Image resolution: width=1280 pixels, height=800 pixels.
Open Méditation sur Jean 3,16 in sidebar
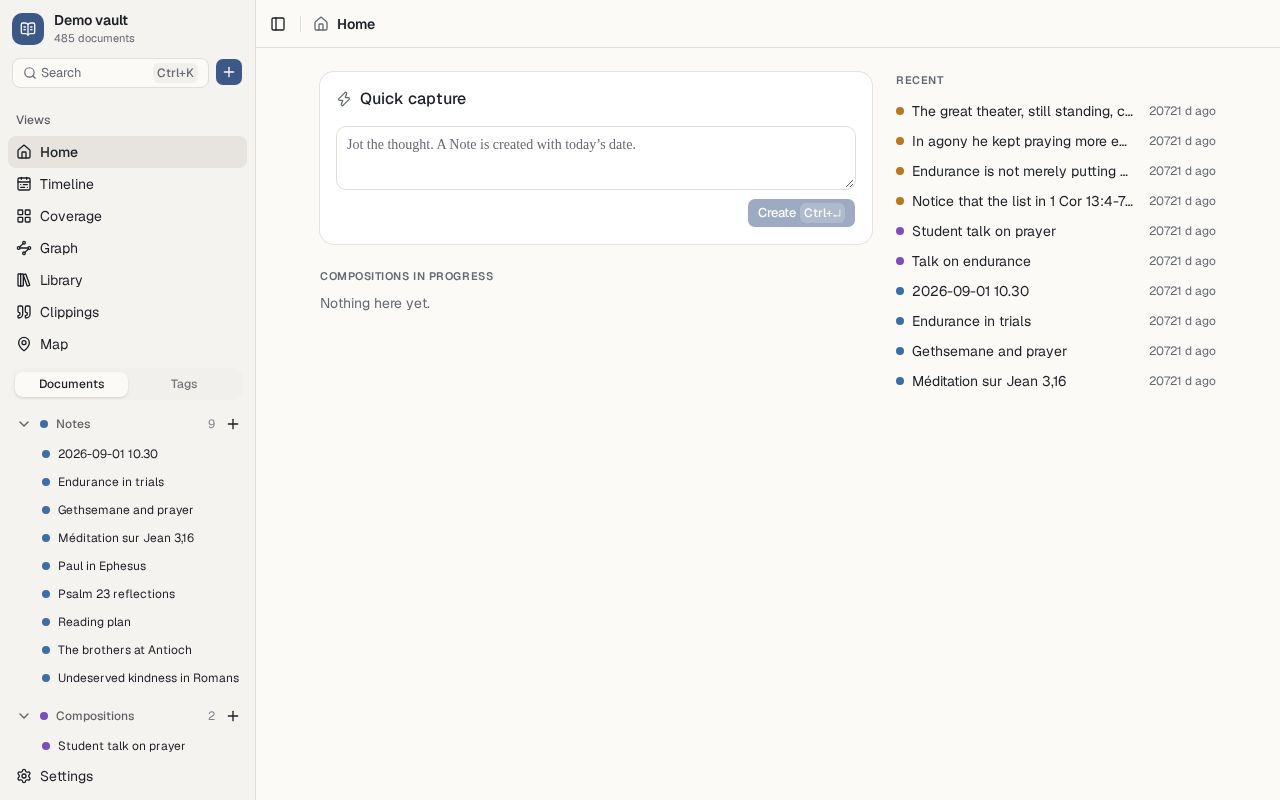(140, 538)
